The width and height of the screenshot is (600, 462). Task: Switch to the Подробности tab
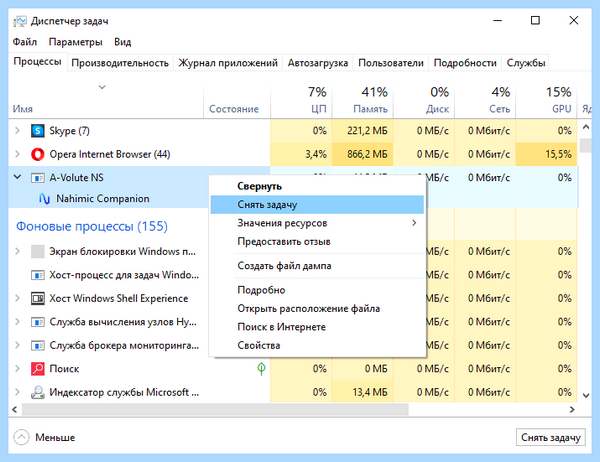(x=465, y=63)
